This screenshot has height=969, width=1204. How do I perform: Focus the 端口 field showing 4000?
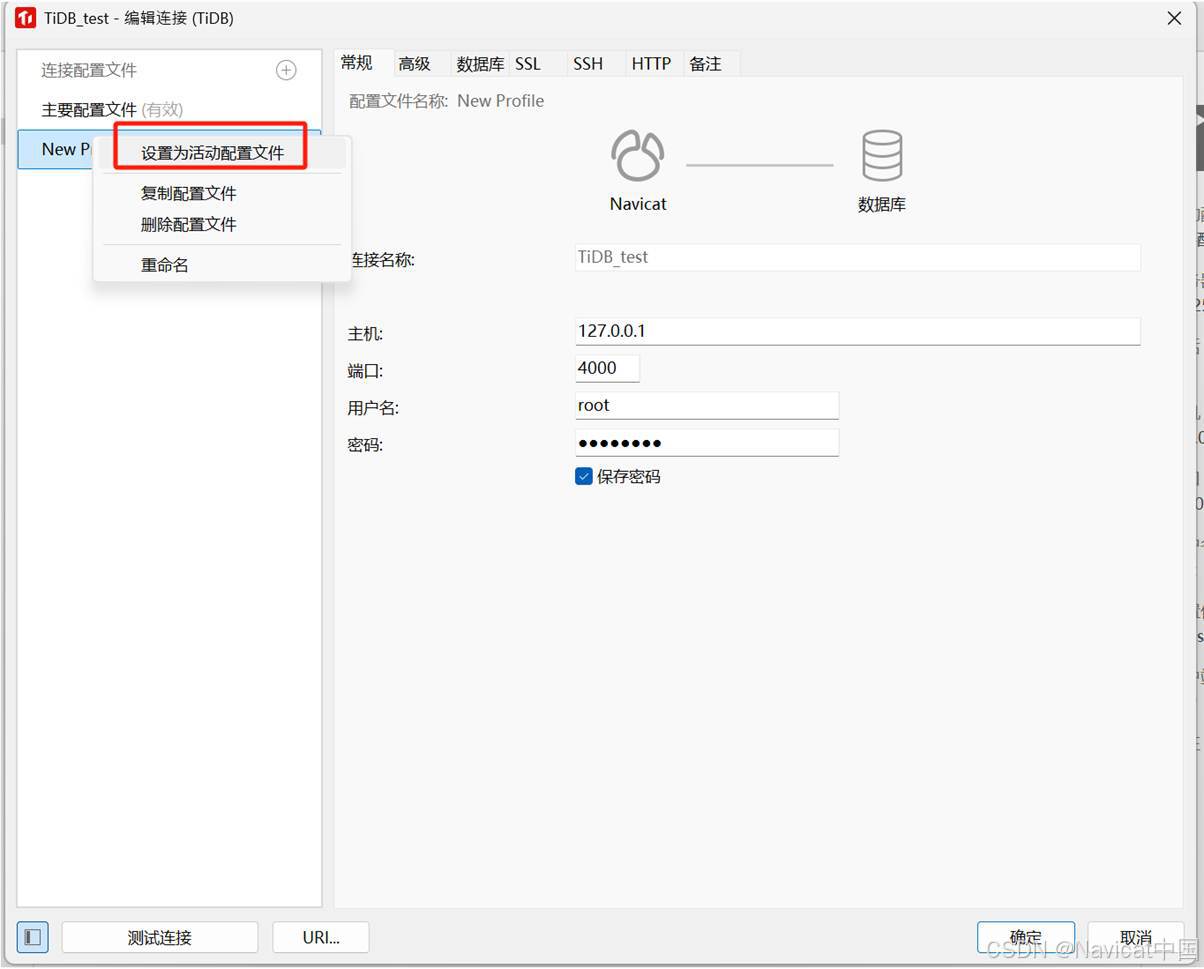click(607, 368)
